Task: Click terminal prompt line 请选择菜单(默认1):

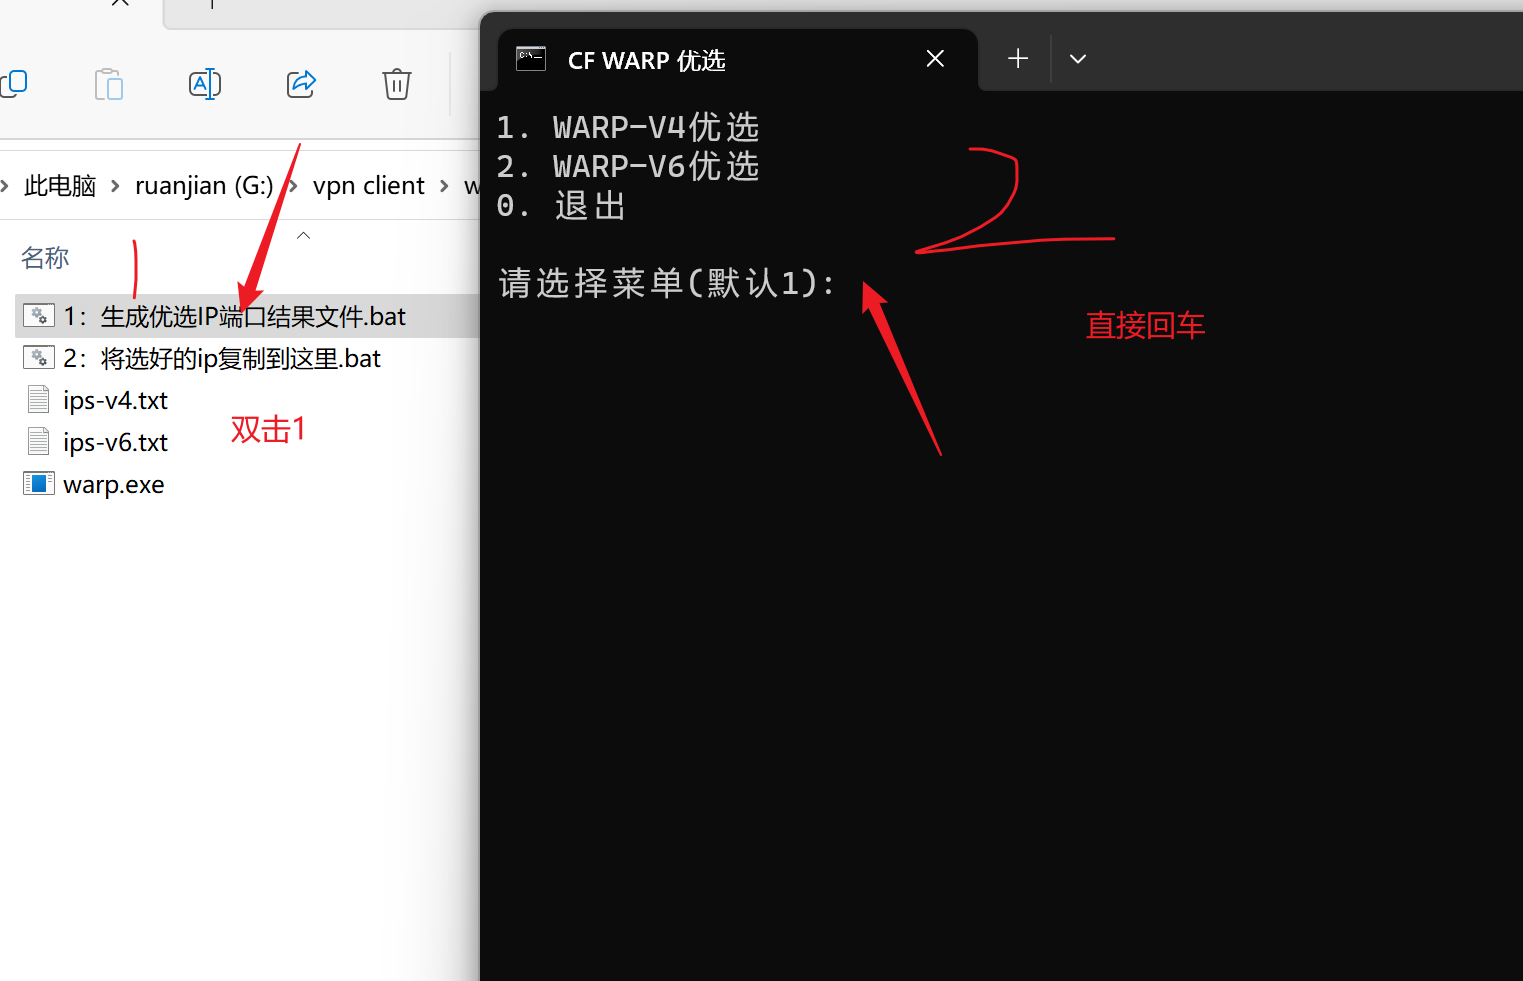Action: pos(667,283)
